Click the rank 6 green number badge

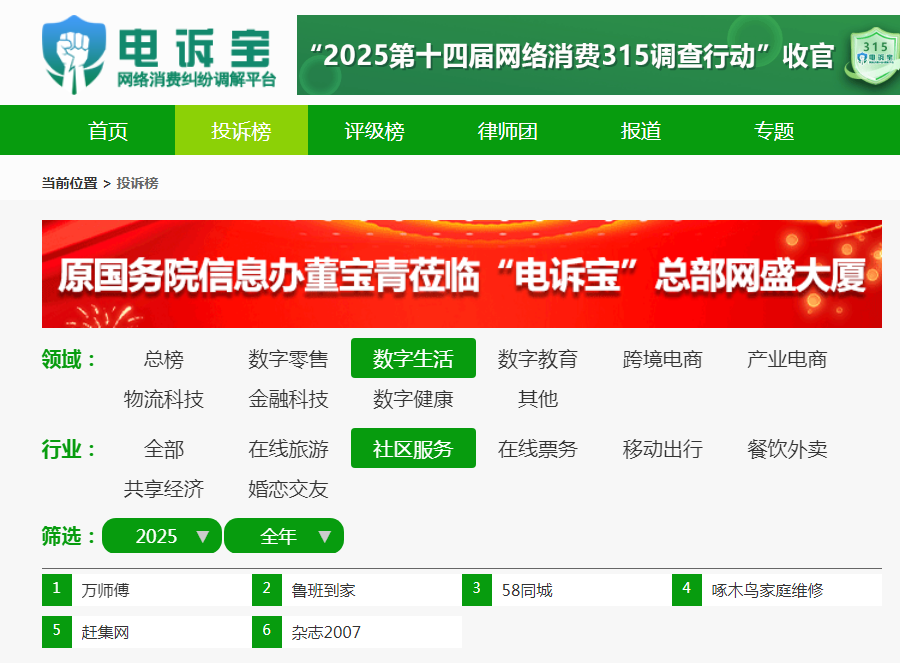tap(267, 631)
